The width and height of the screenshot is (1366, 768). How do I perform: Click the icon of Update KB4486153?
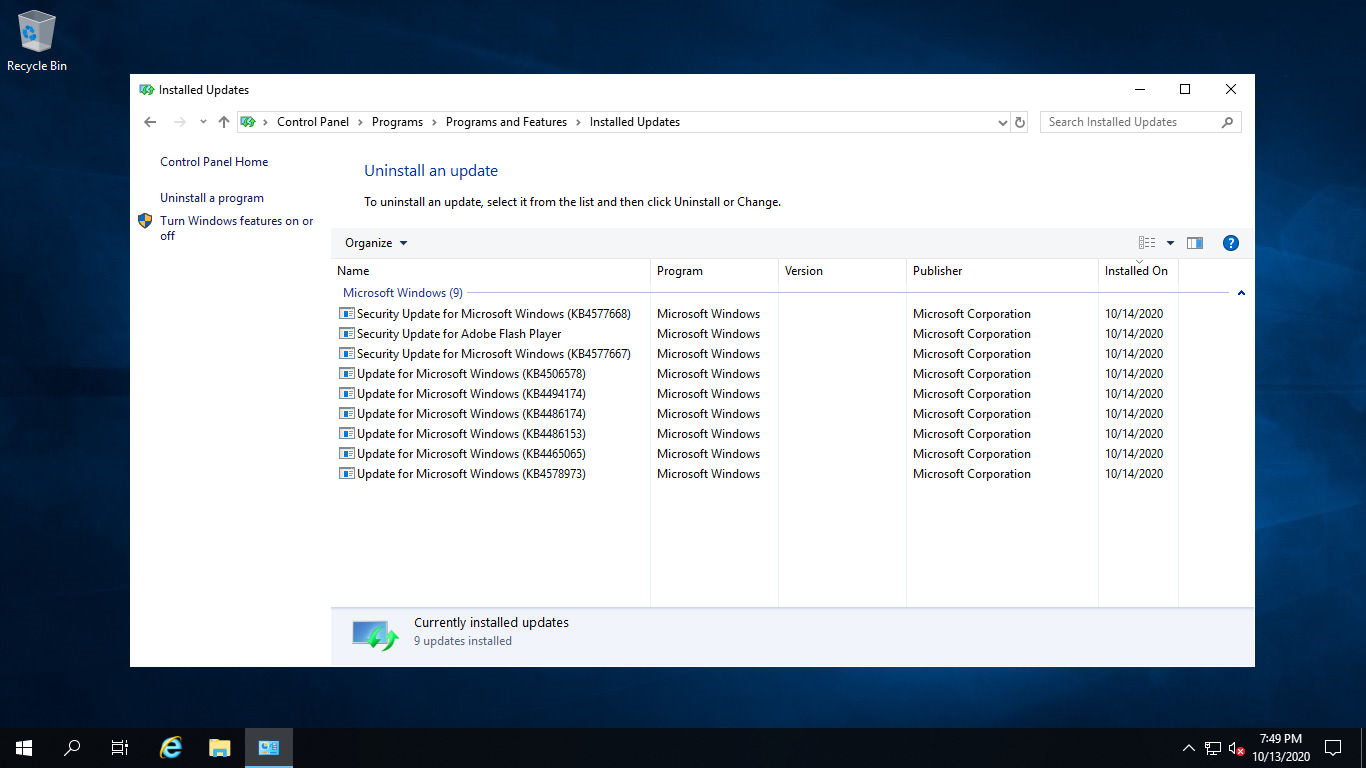(347, 434)
